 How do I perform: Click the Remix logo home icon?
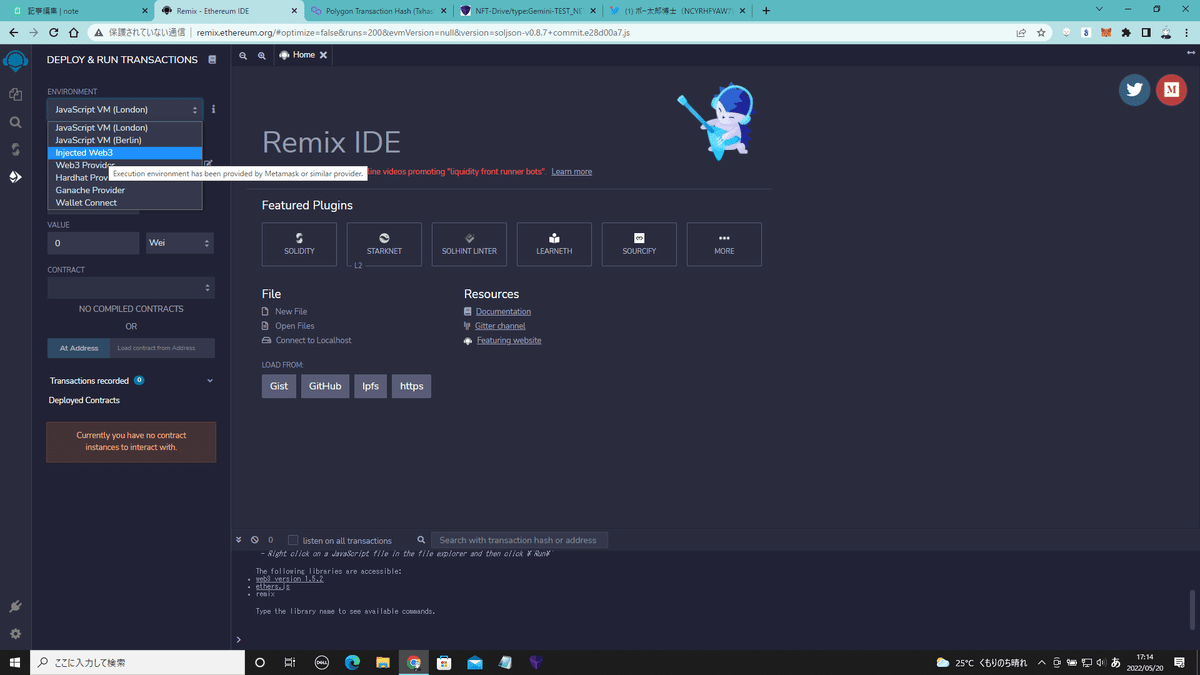[x=15, y=62]
